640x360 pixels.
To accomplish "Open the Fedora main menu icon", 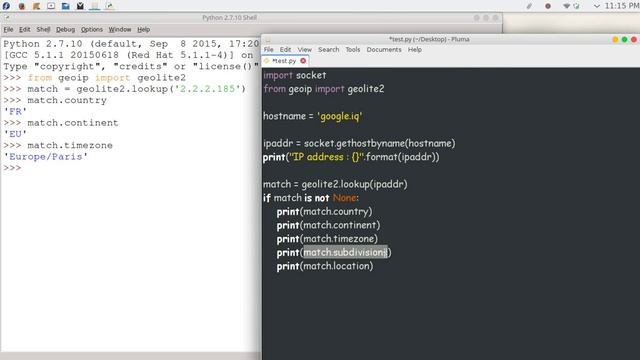I will [6, 6].
